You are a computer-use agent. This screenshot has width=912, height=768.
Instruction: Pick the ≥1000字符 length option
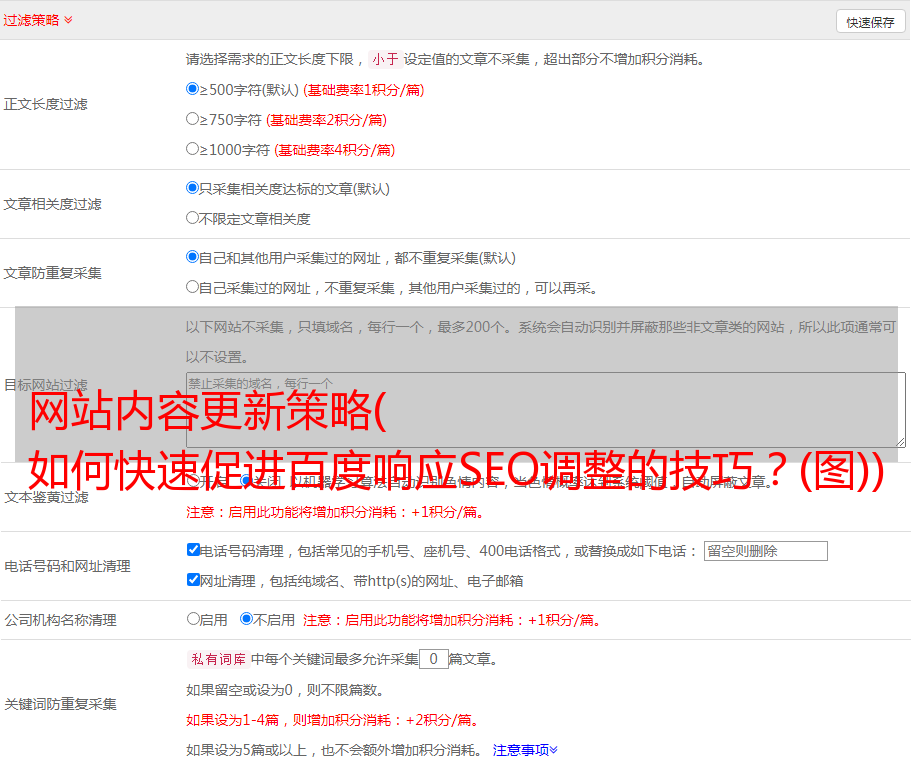click(x=193, y=149)
